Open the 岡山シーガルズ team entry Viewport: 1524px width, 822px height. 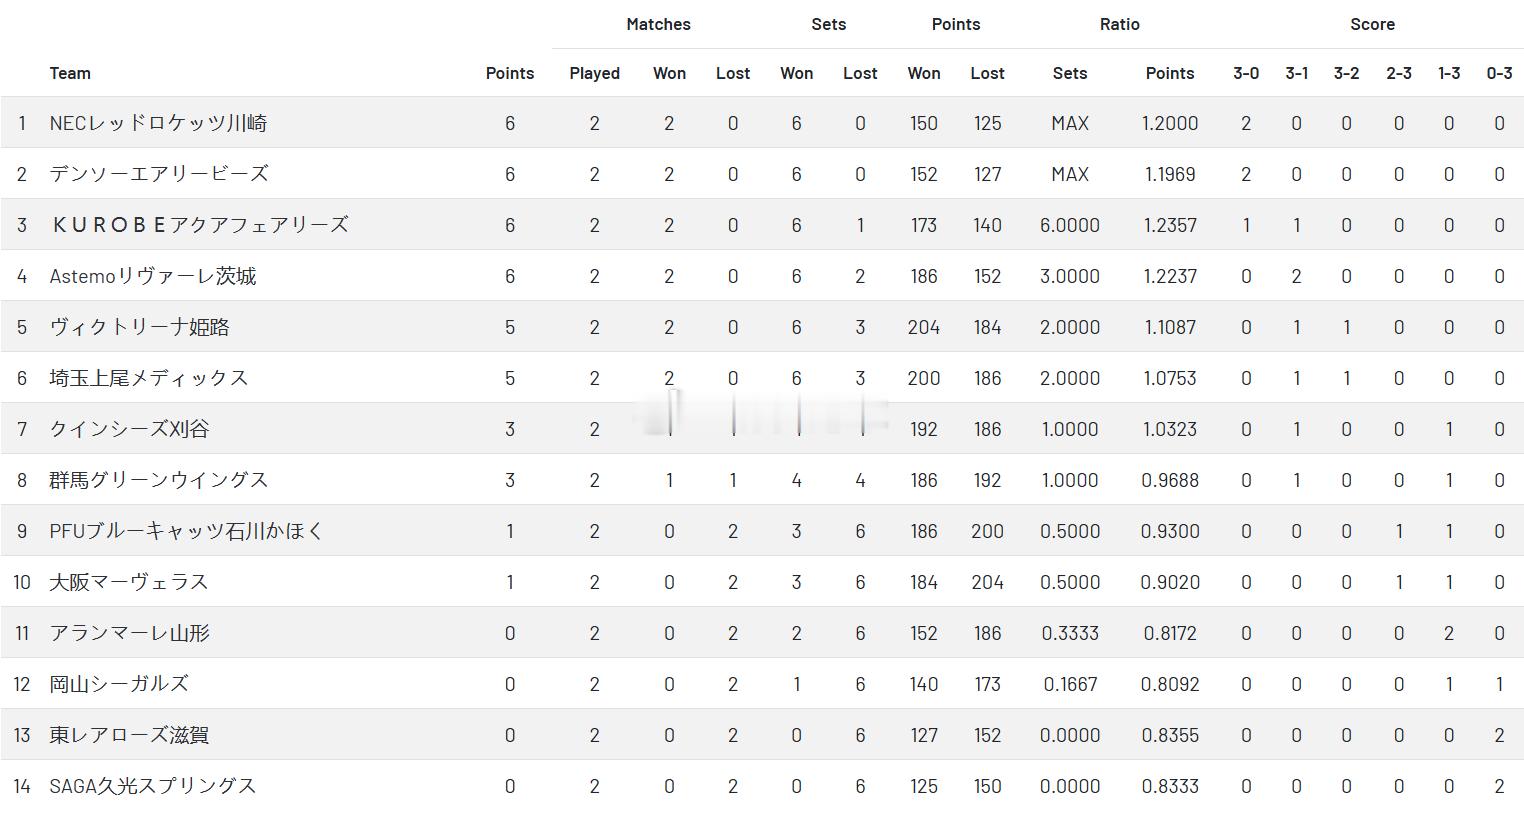(119, 684)
